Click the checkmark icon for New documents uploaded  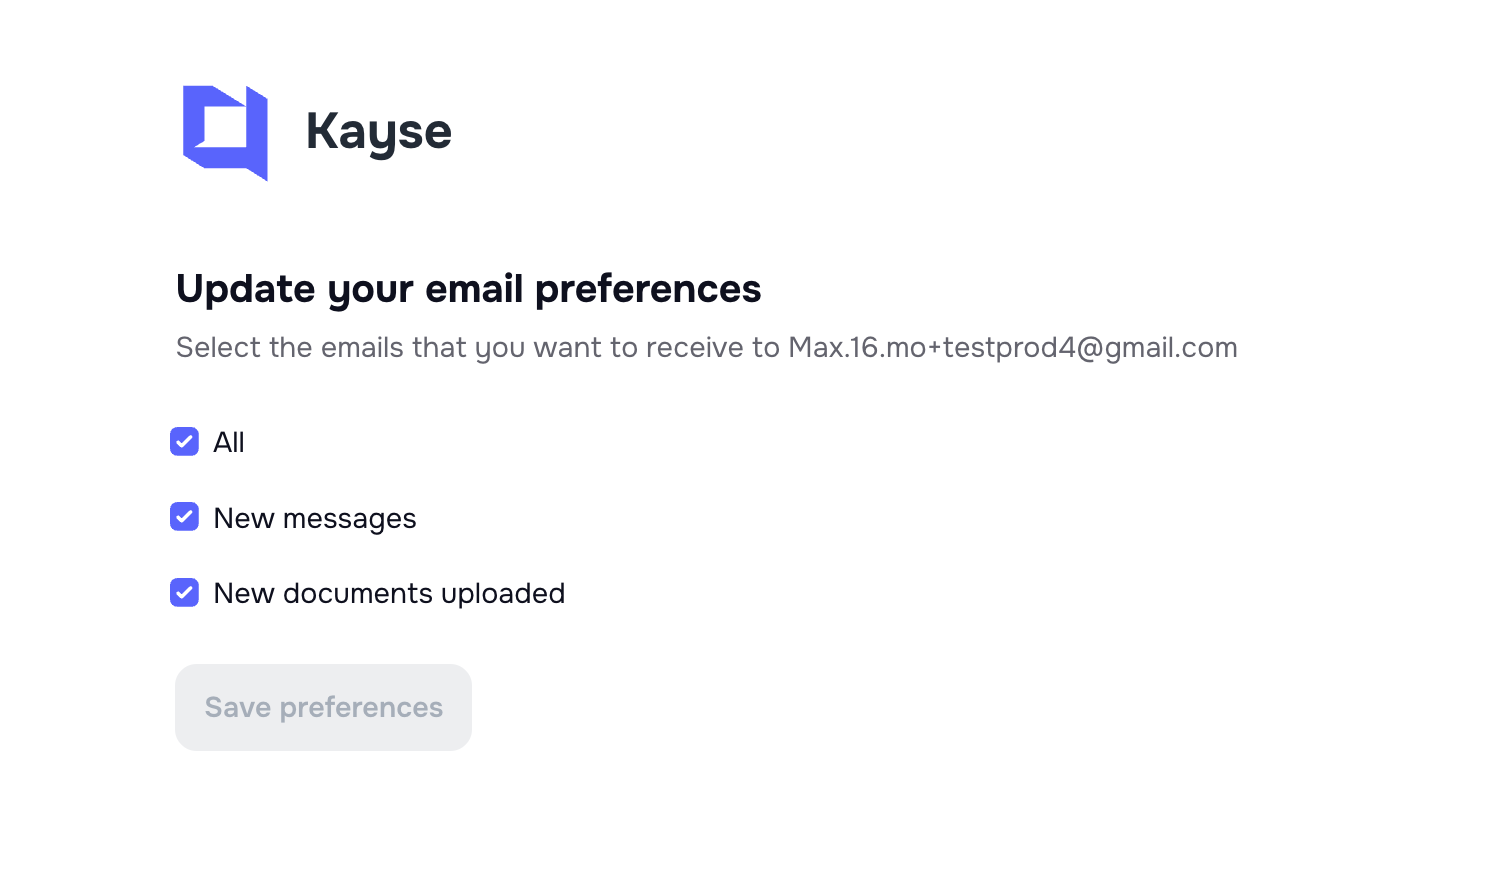pos(184,592)
